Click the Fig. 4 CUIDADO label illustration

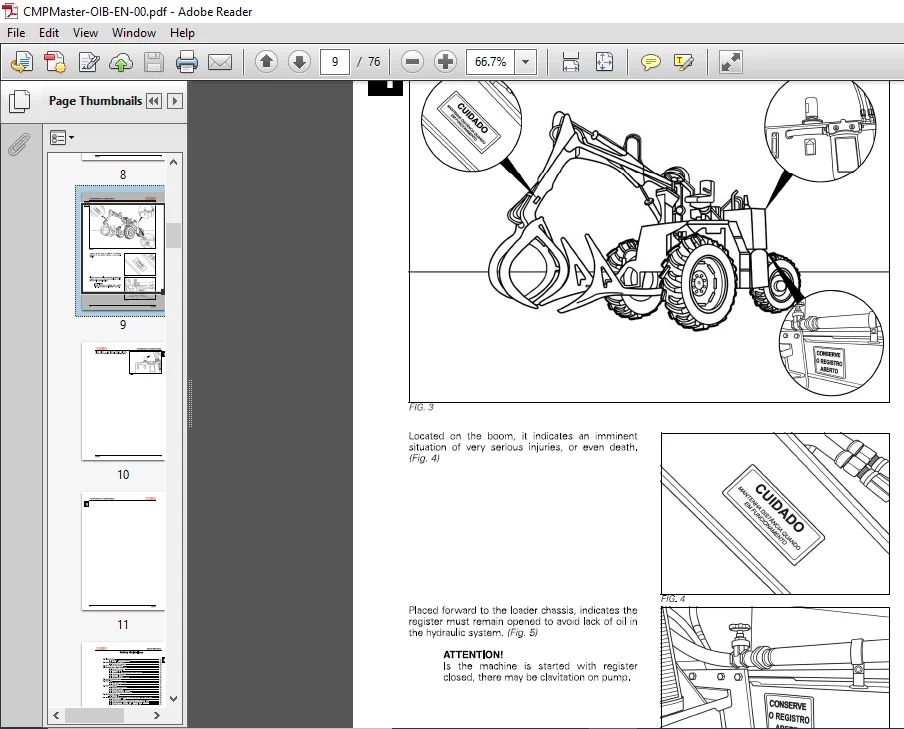pos(775,513)
